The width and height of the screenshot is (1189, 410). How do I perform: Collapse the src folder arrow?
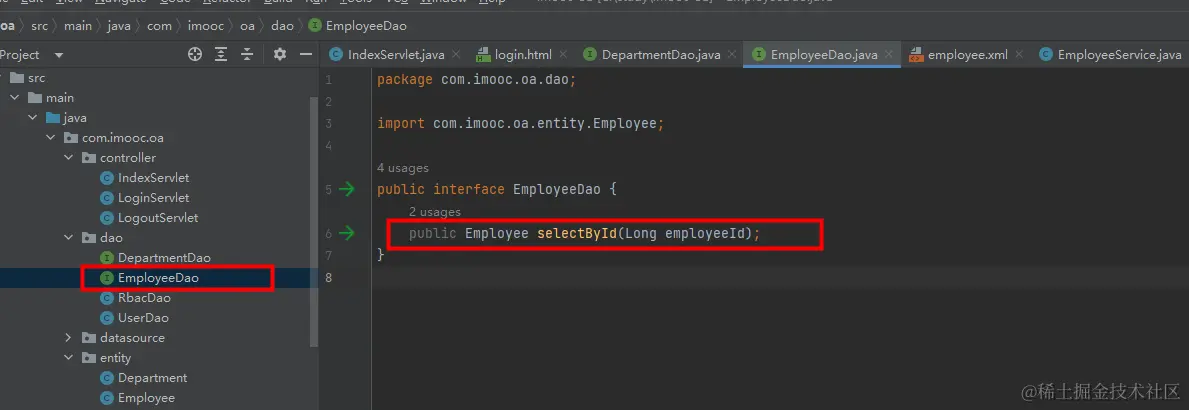tap(0, 77)
